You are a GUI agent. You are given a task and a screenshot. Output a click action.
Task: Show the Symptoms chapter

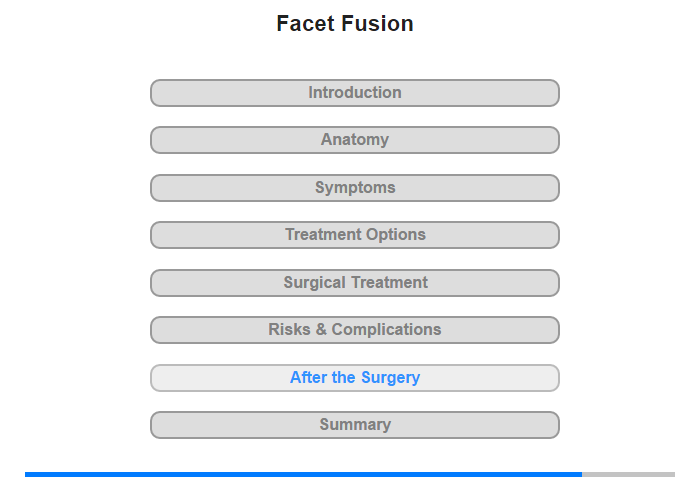[x=355, y=188]
